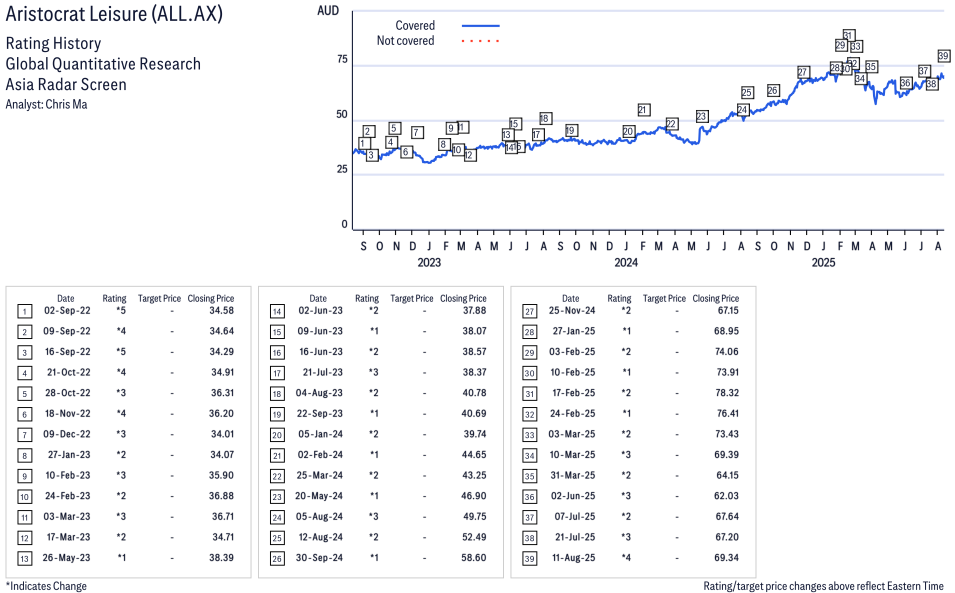Click the date cell '02-Sep-22'

point(67,311)
